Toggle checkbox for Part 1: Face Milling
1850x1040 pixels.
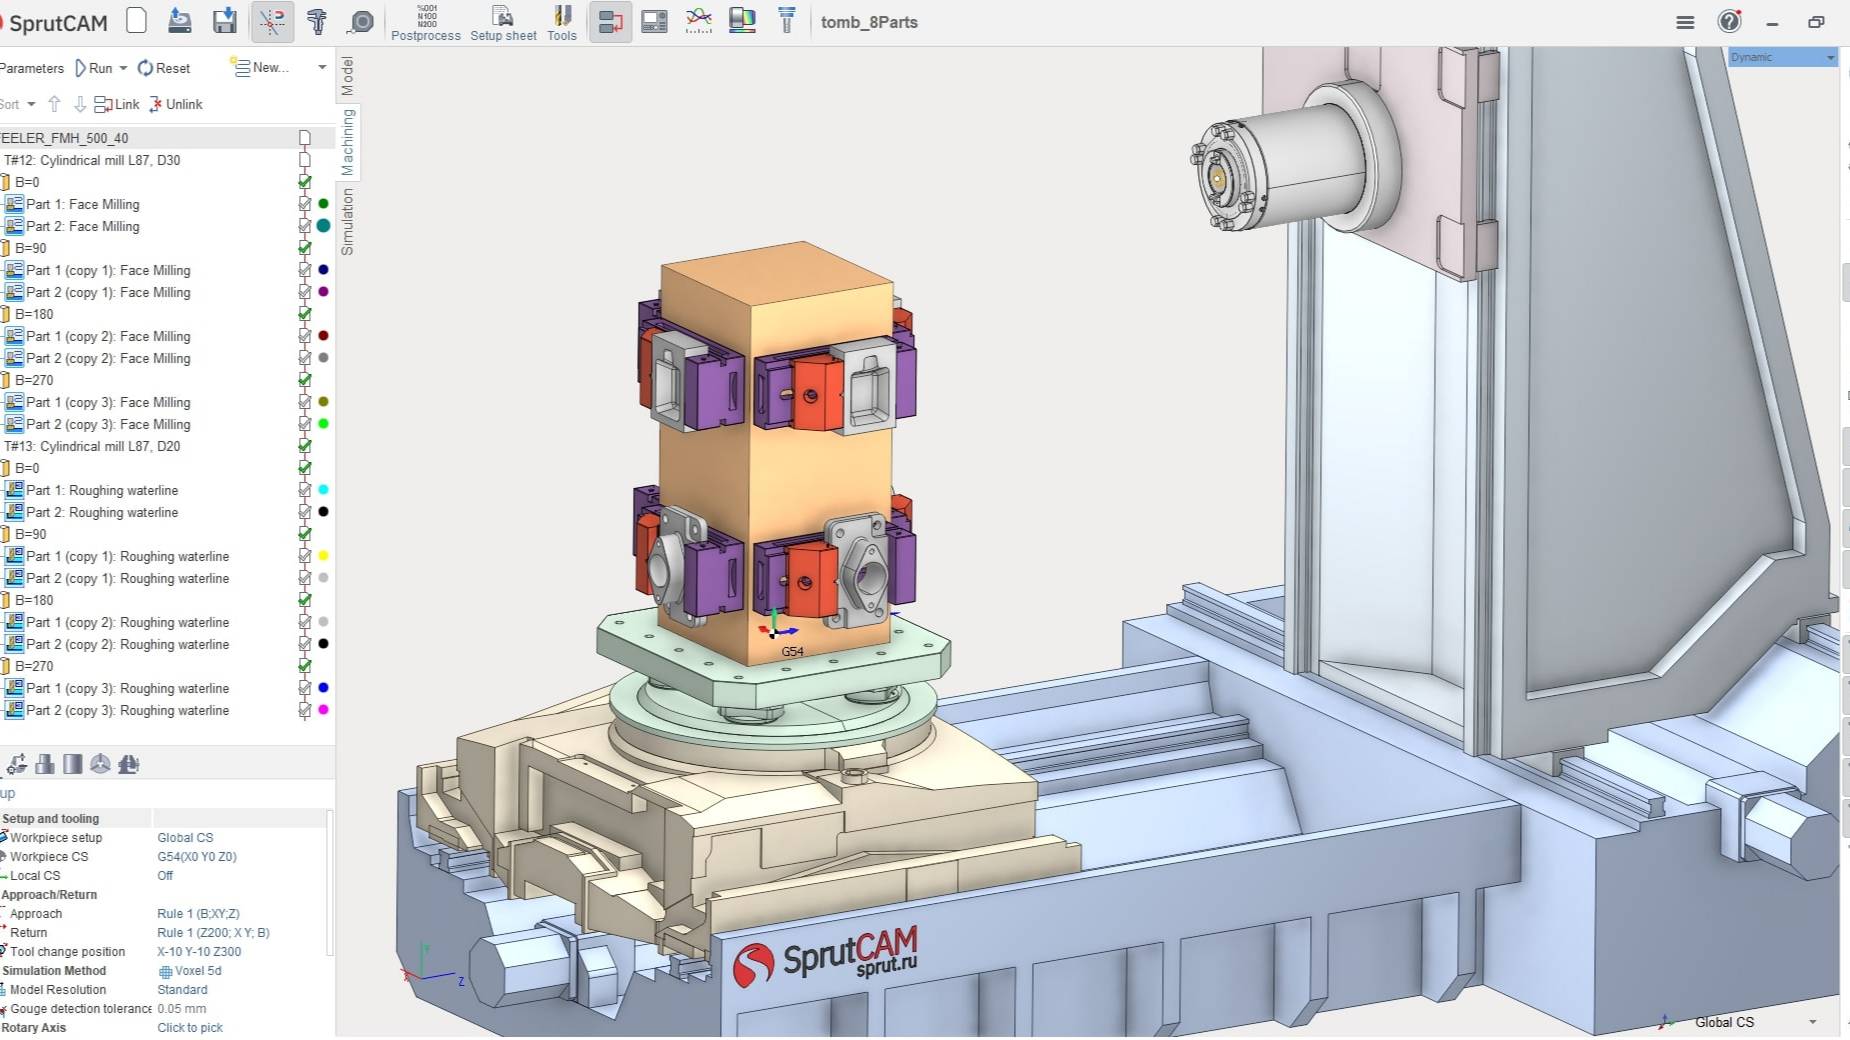pos(305,204)
